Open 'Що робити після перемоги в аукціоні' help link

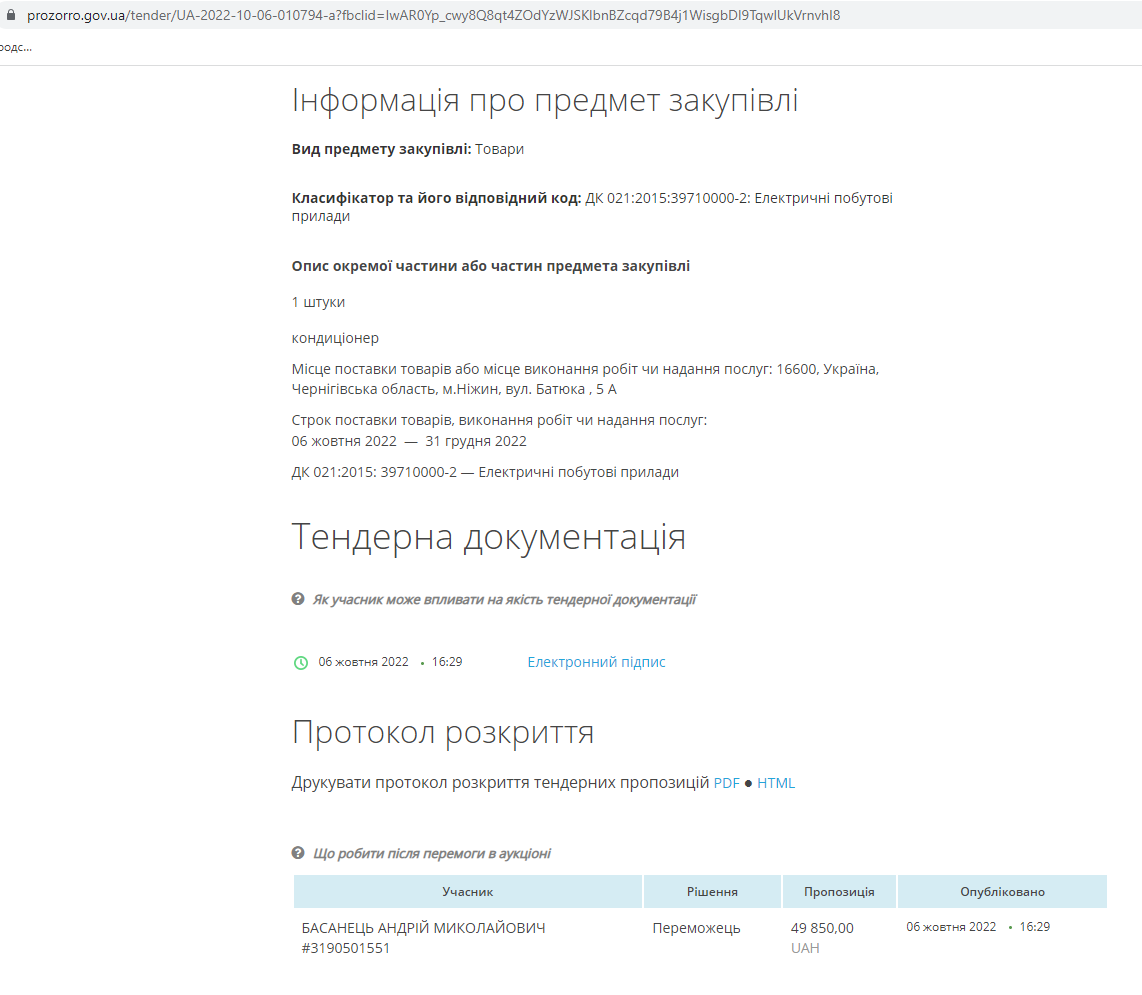[x=432, y=854]
